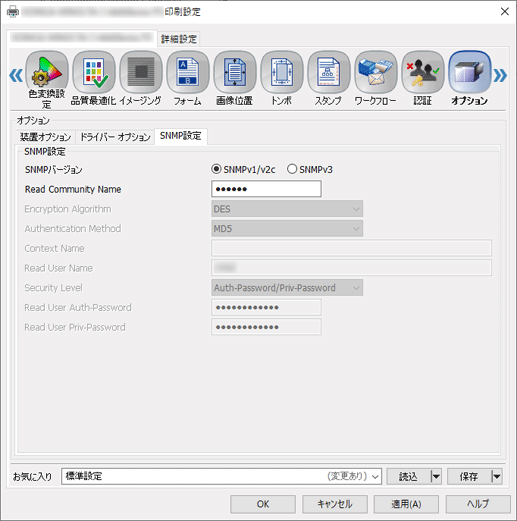The image size is (517, 521).
Task: Select the 認証 authentication icon
Action: pyautogui.click(x=423, y=72)
